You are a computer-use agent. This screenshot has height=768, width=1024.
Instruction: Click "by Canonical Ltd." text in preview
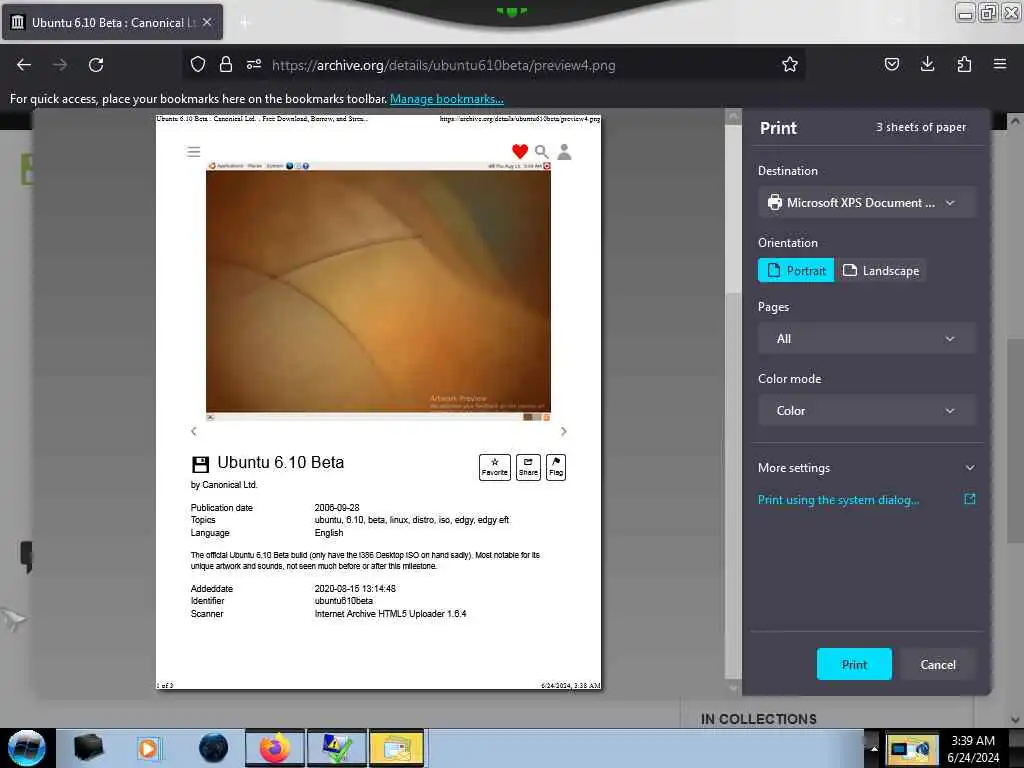click(x=224, y=485)
